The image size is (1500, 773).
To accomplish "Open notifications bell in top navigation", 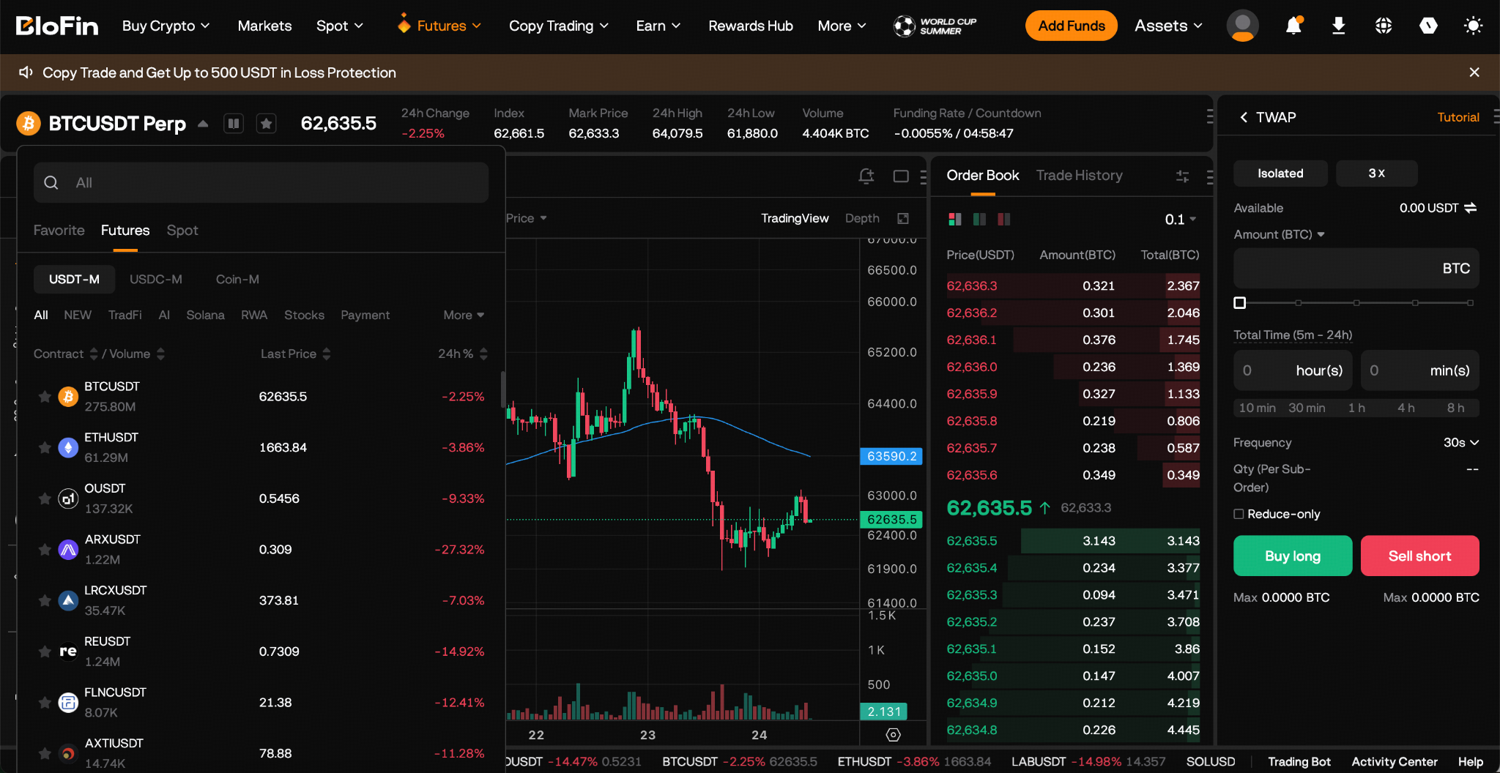I will point(1293,26).
